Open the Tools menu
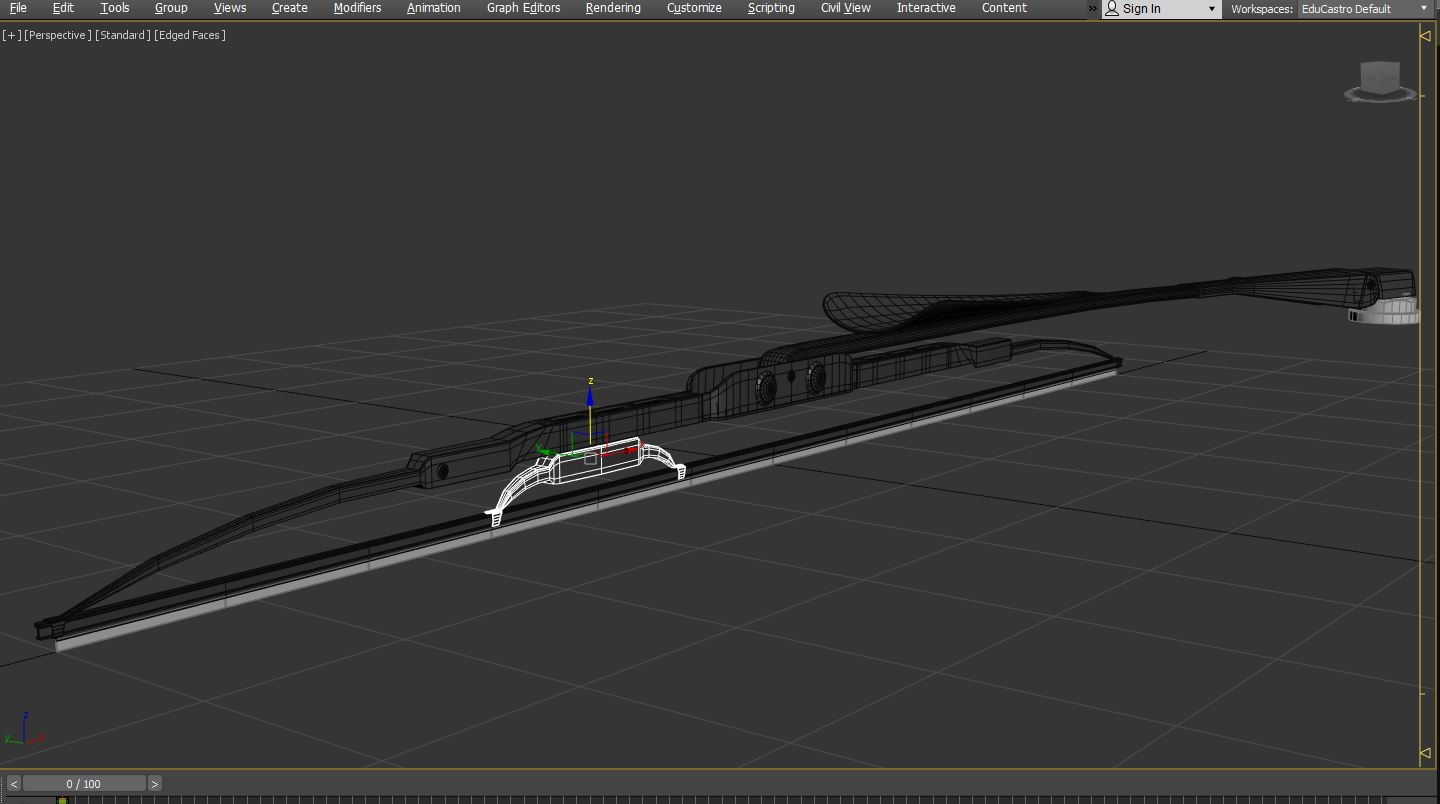 click(115, 8)
